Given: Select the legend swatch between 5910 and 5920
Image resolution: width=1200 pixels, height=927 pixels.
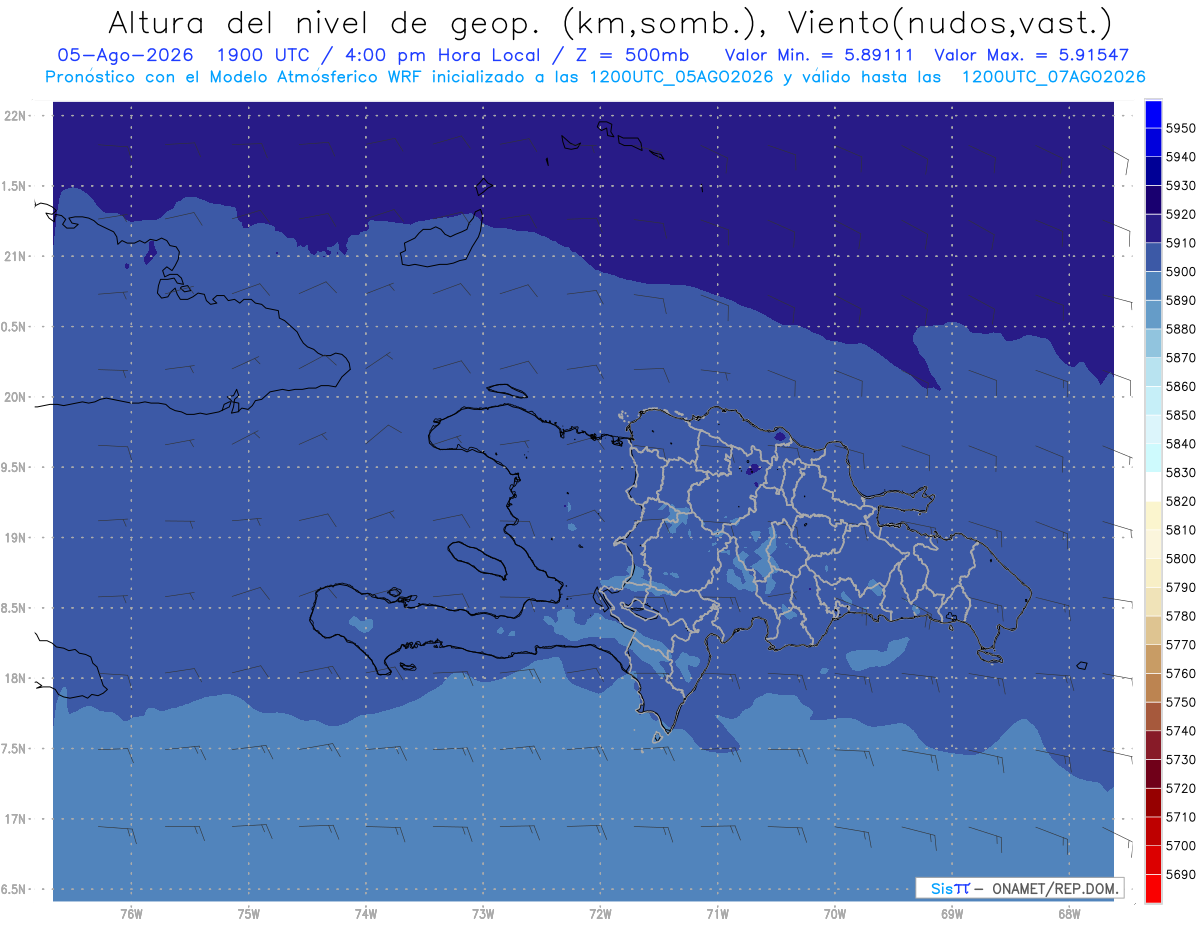Looking at the screenshot, I should (1153, 228).
